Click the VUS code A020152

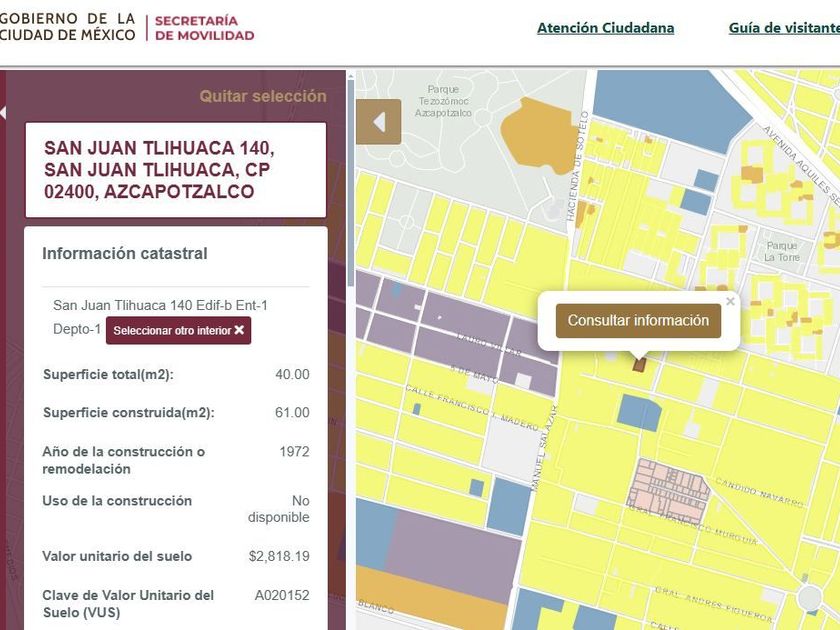(282, 595)
